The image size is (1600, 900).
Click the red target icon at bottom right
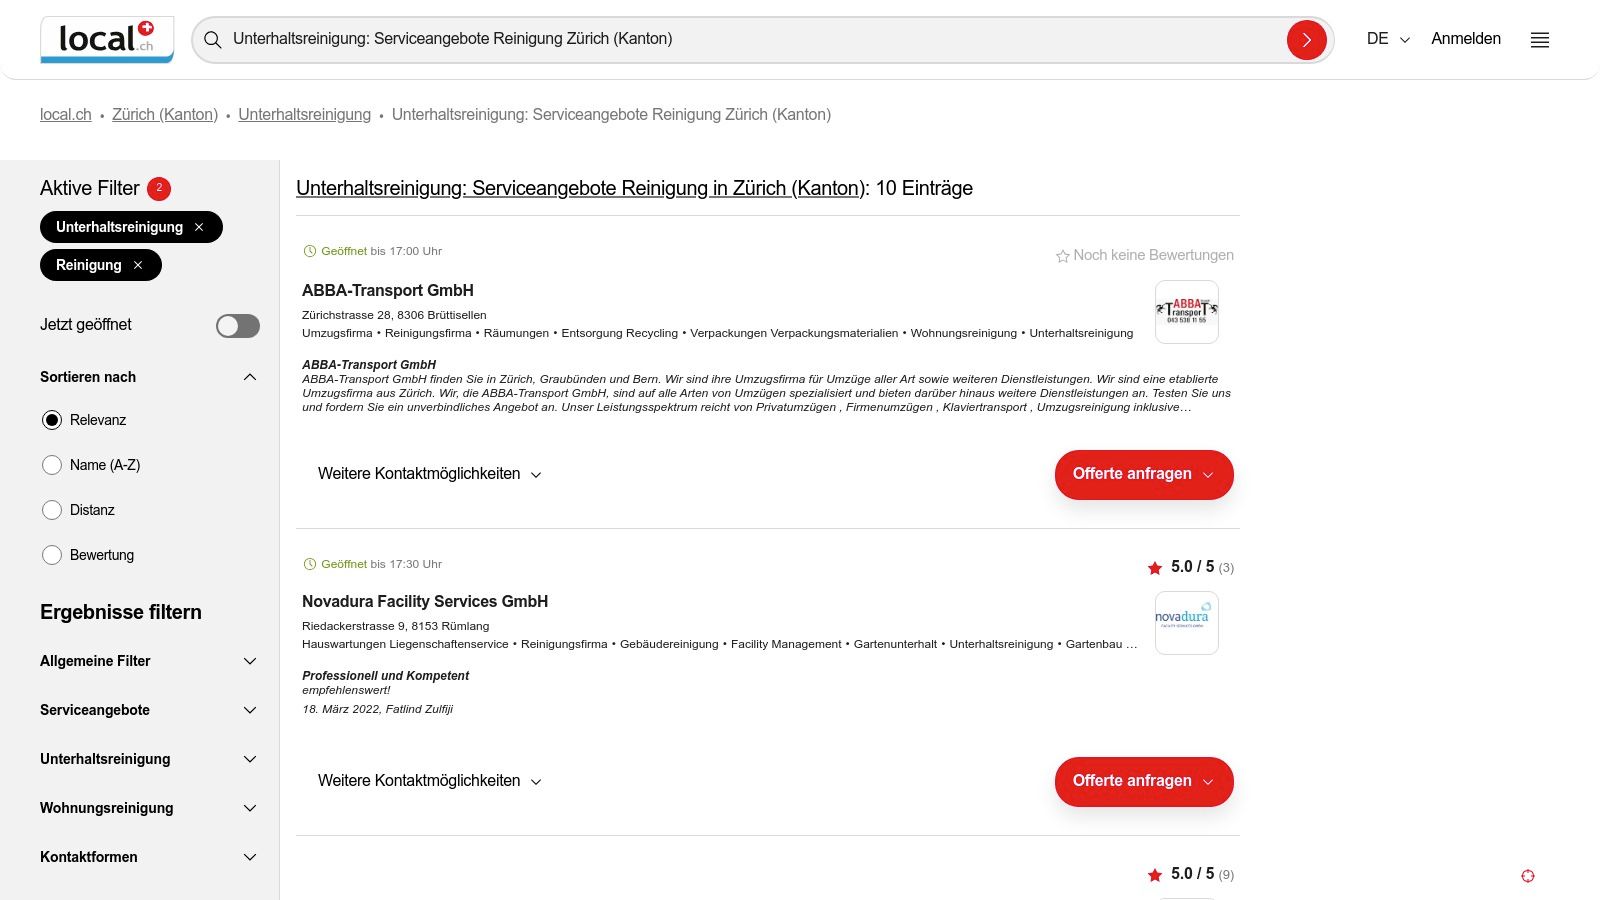click(1528, 876)
